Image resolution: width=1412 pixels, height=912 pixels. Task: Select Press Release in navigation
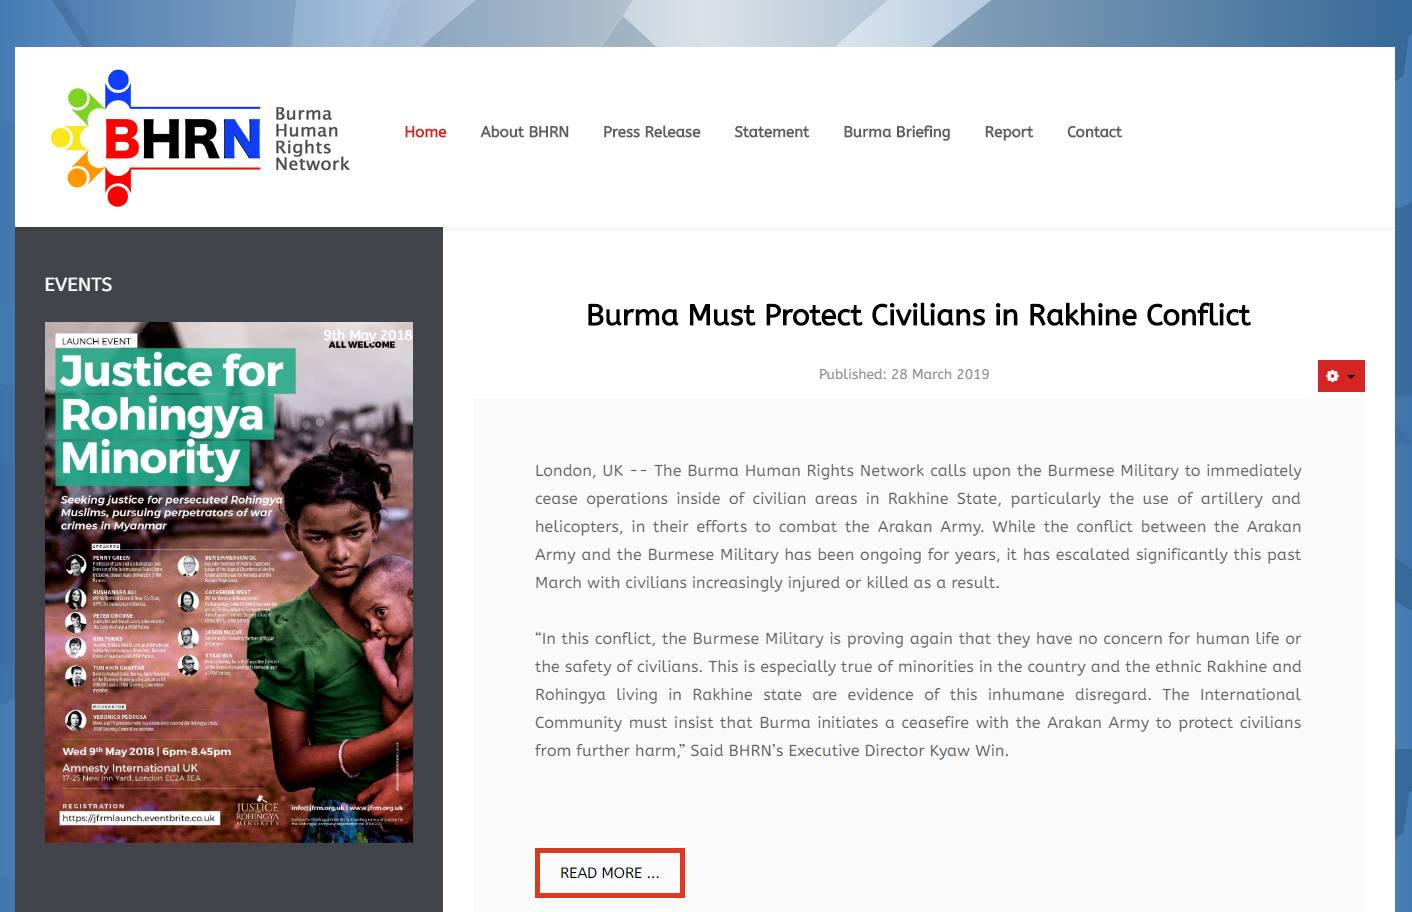651,132
